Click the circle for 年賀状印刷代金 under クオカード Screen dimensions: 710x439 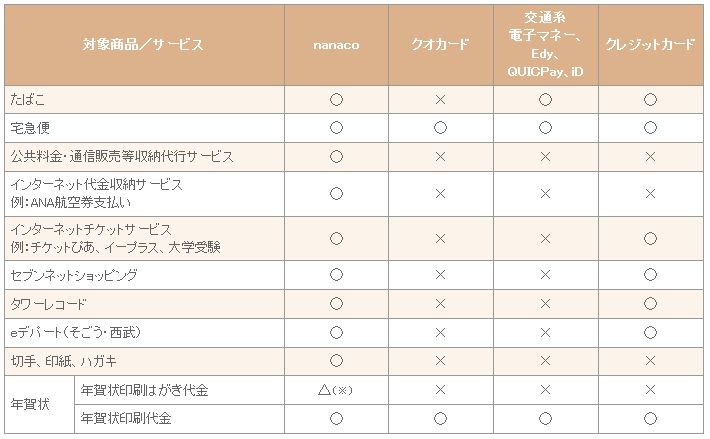pos(440,417)
